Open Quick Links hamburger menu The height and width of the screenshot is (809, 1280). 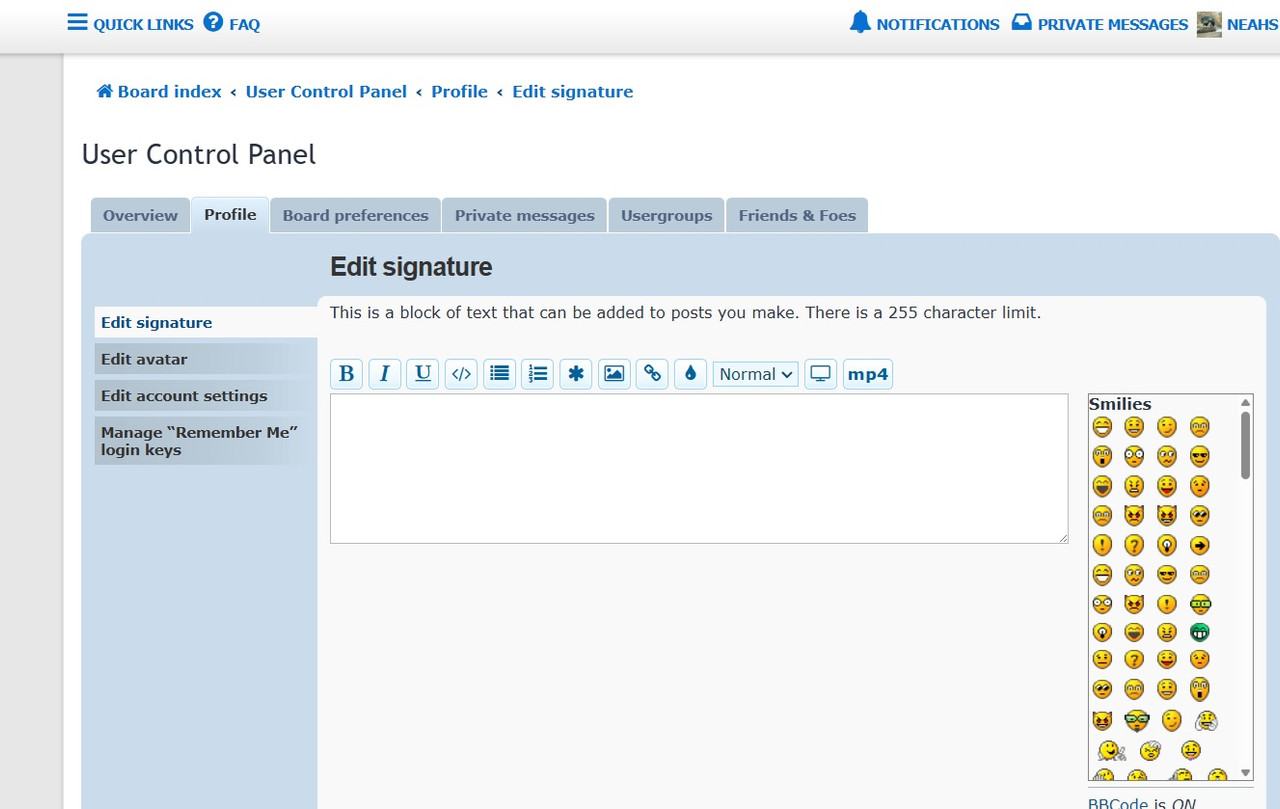pos(130,24)
